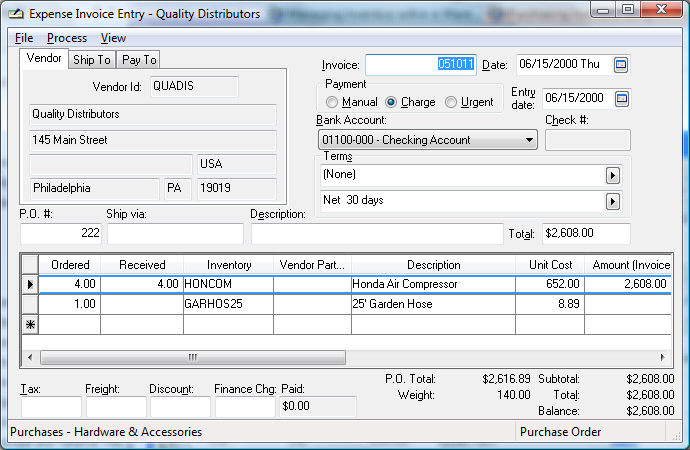This screenshot has width=690, height=450.
Task: Switch to the Pay To tab
Action: tap(139, 60)
